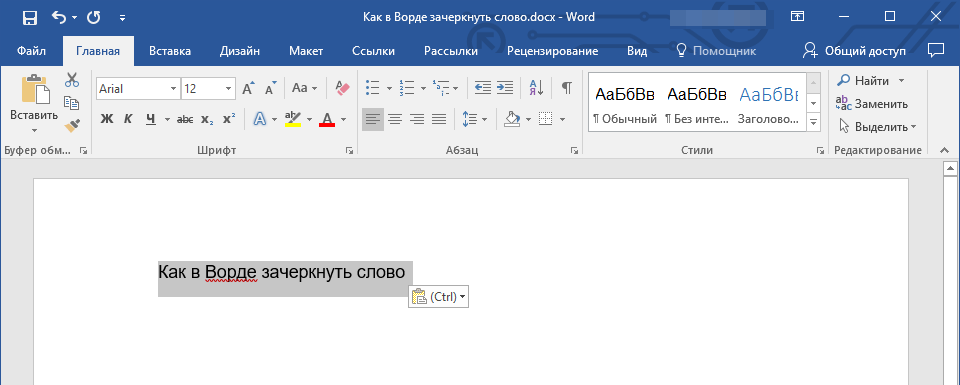Cut the selection with the scissors icon

(72, 80)
